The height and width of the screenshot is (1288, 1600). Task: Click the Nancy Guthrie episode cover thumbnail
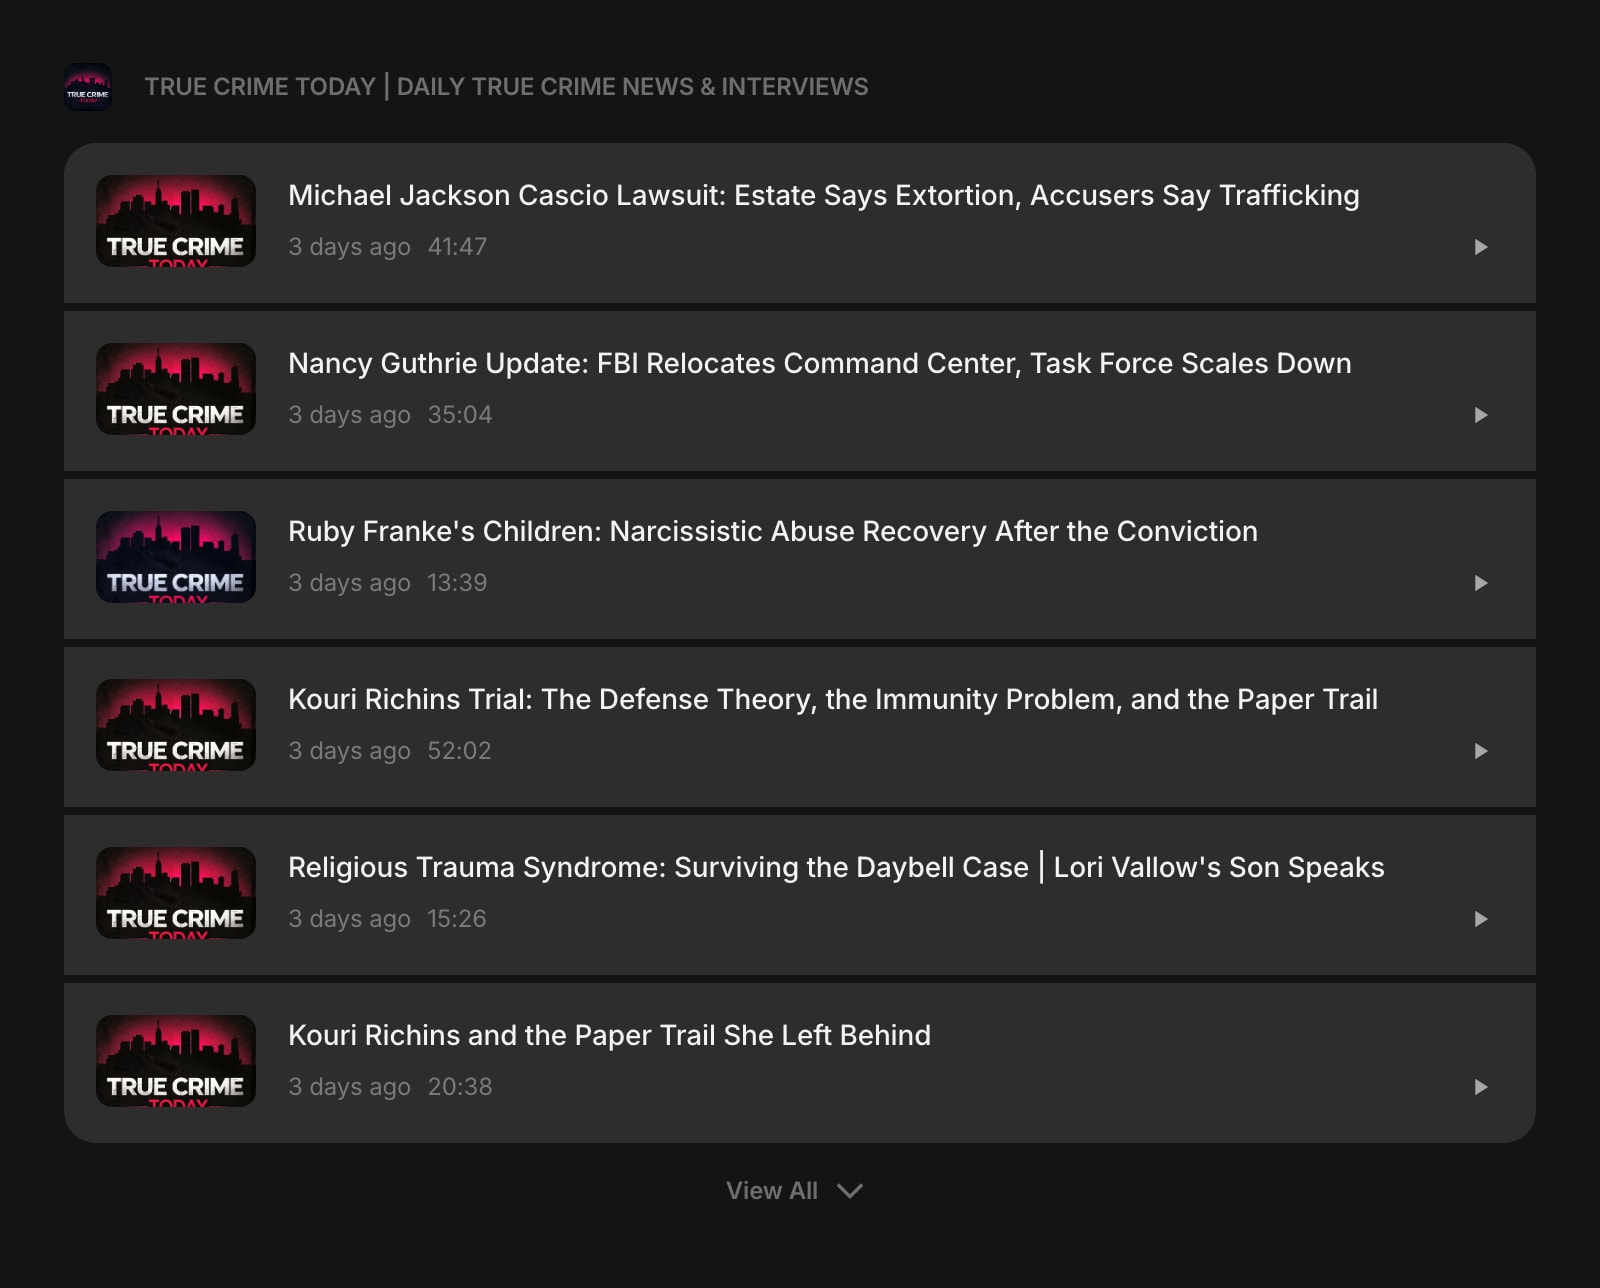click(x=176, y=389)
